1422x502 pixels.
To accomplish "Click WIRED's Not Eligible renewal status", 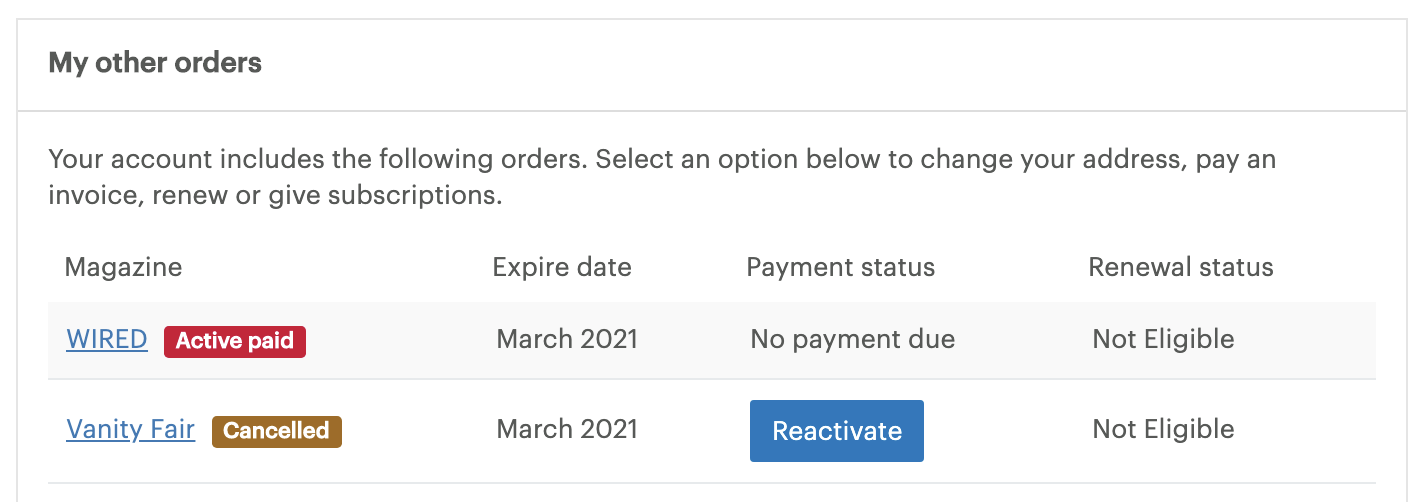I will point(1163,340).
